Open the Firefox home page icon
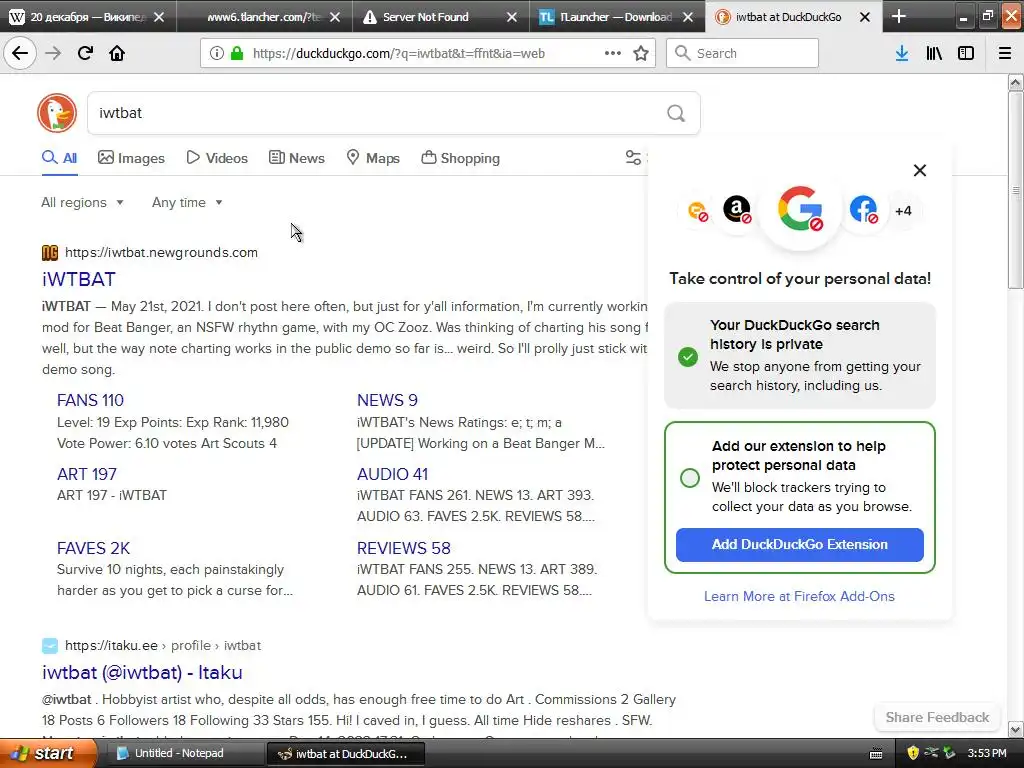1024x768 pixels. pos(117,54)
